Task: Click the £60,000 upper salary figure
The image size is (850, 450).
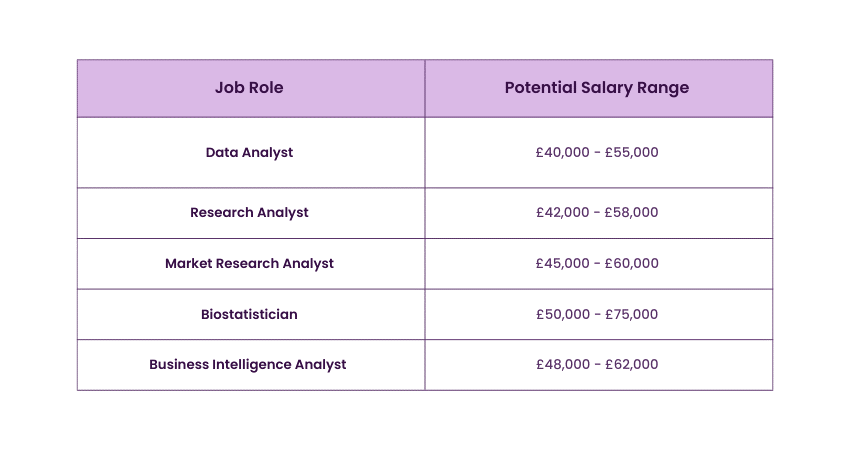Action: pos(632,264)
